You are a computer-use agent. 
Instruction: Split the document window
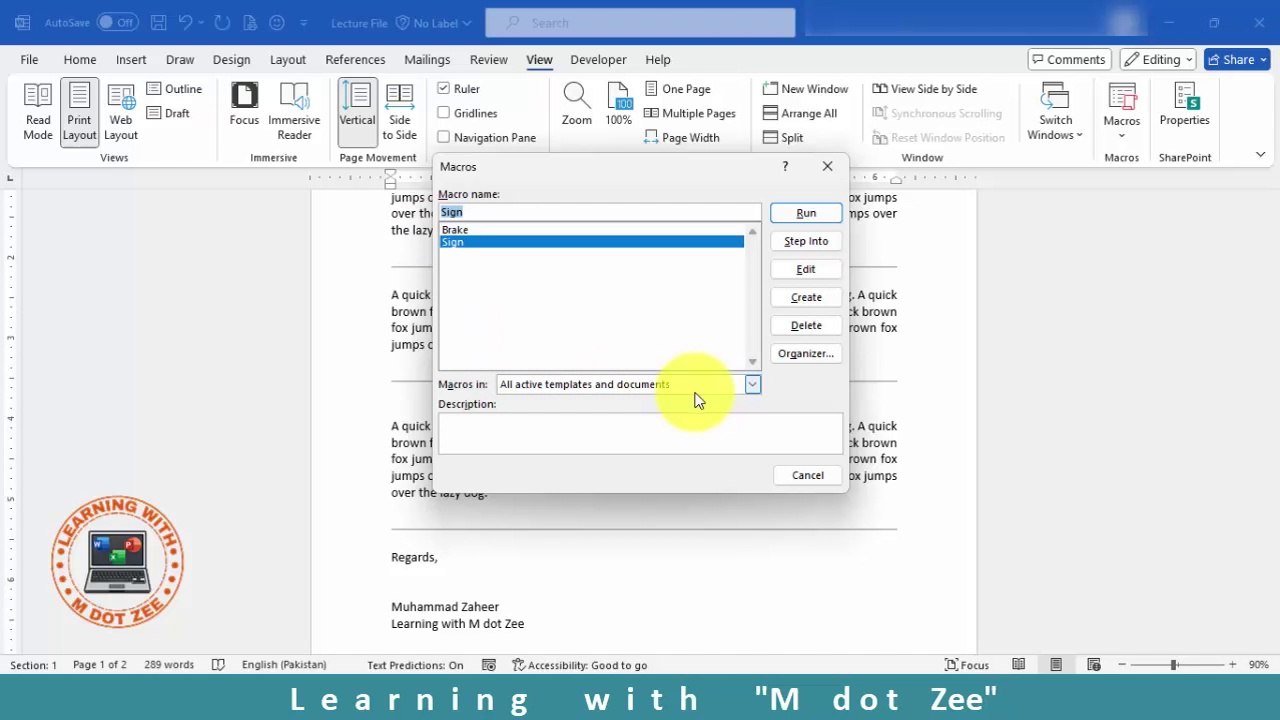click(783, 137)
